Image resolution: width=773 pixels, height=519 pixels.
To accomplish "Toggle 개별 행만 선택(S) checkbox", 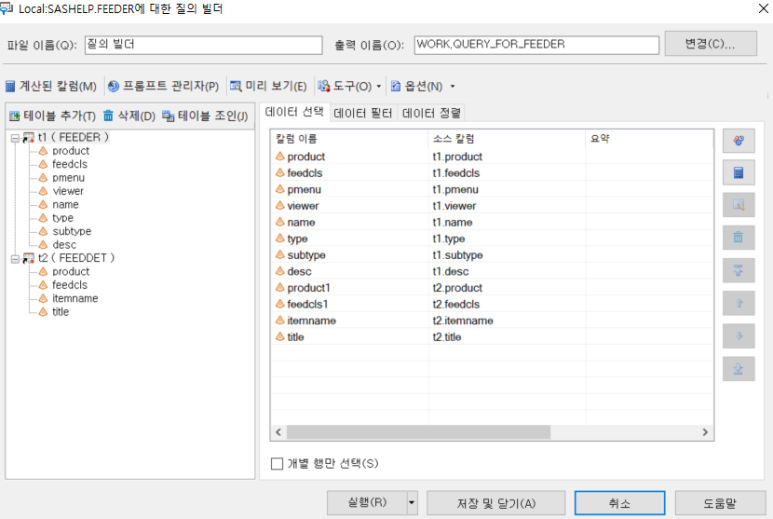I will [x=277, y=464].
